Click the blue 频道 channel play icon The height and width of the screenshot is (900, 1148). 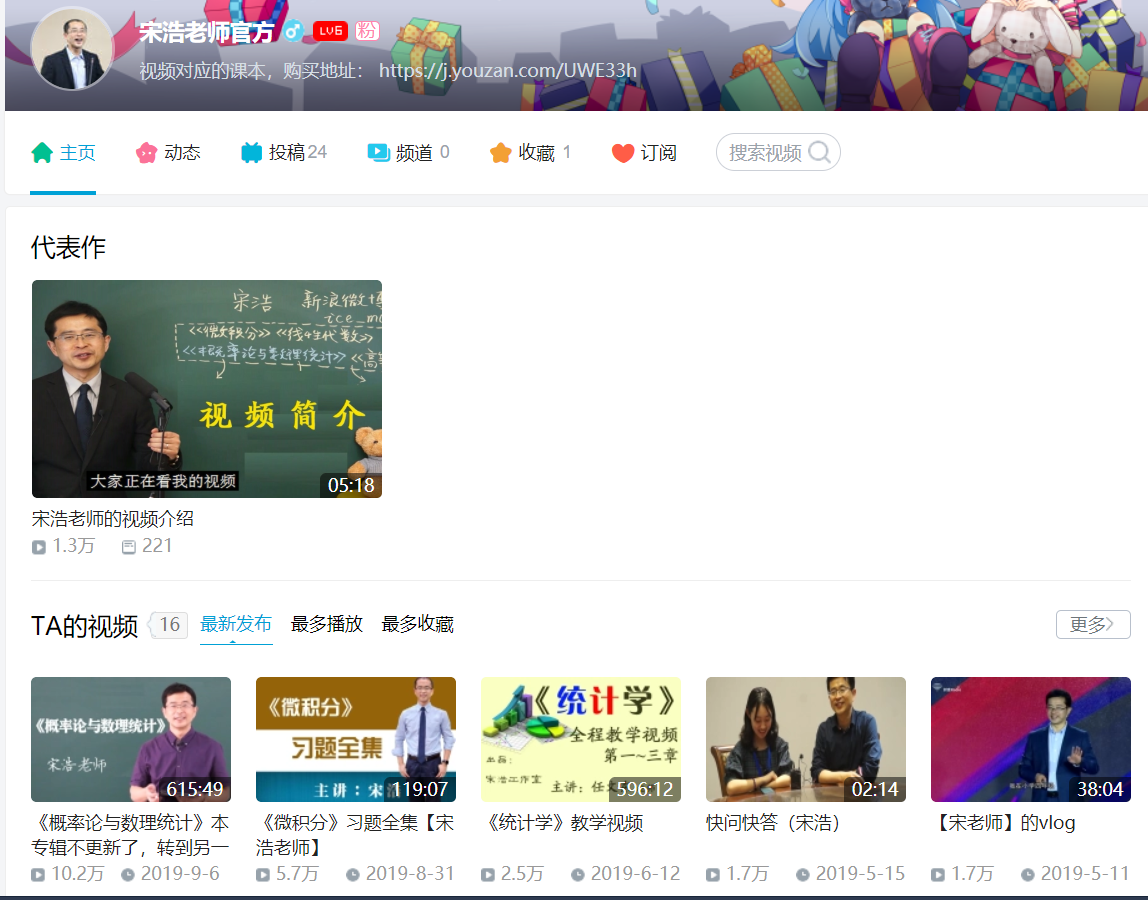(378, 152)
